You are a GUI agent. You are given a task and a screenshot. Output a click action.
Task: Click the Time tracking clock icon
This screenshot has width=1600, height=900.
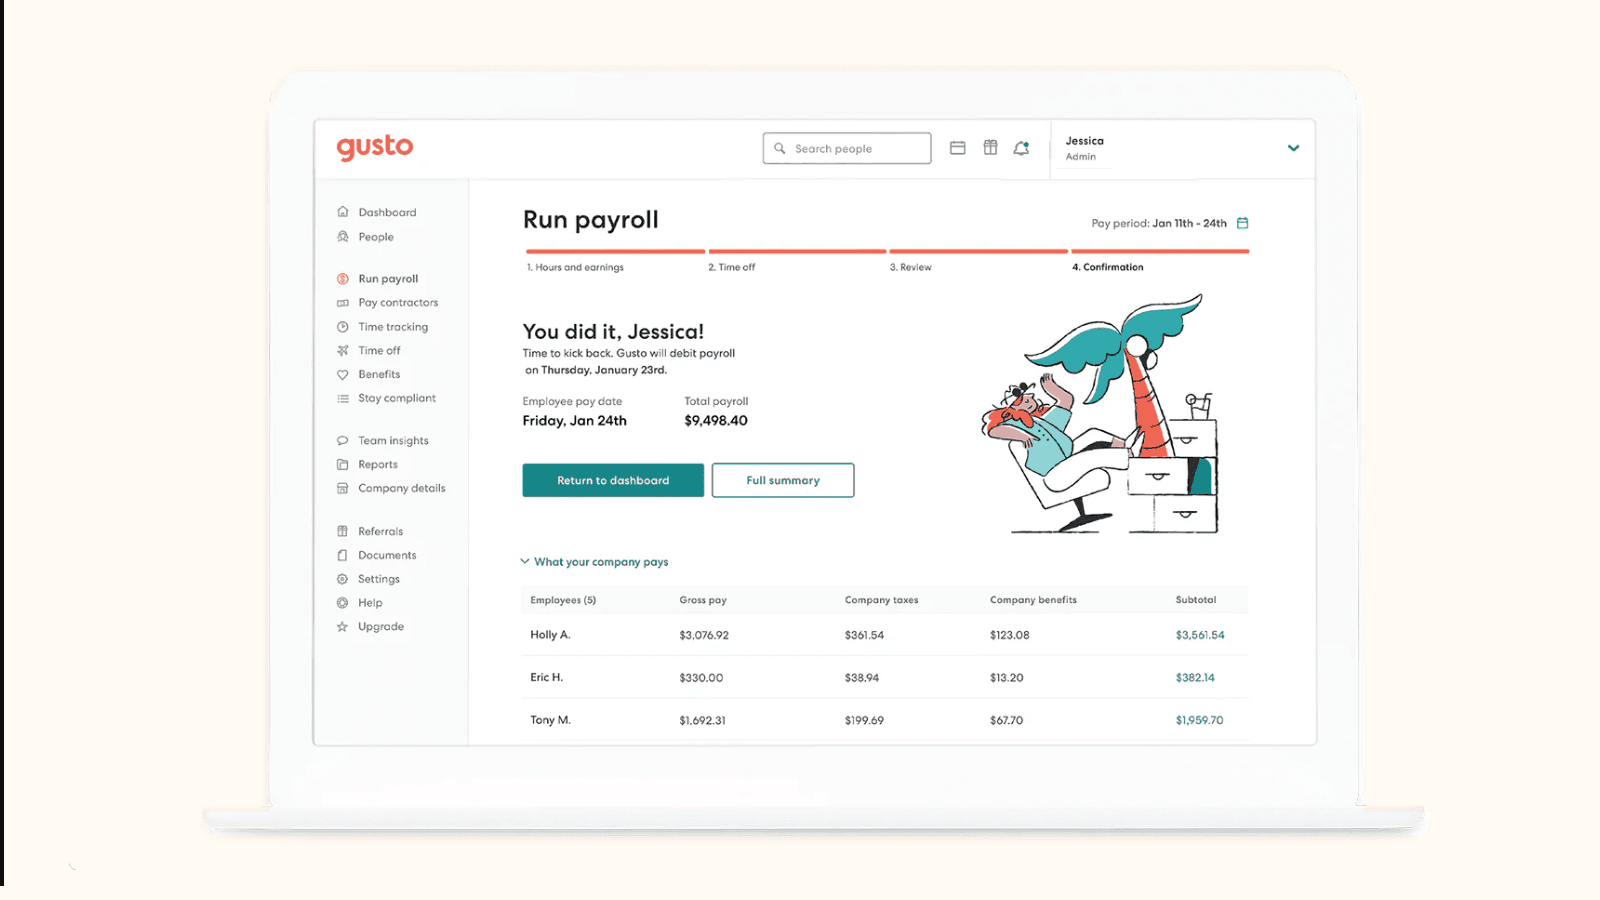(342, 326)
